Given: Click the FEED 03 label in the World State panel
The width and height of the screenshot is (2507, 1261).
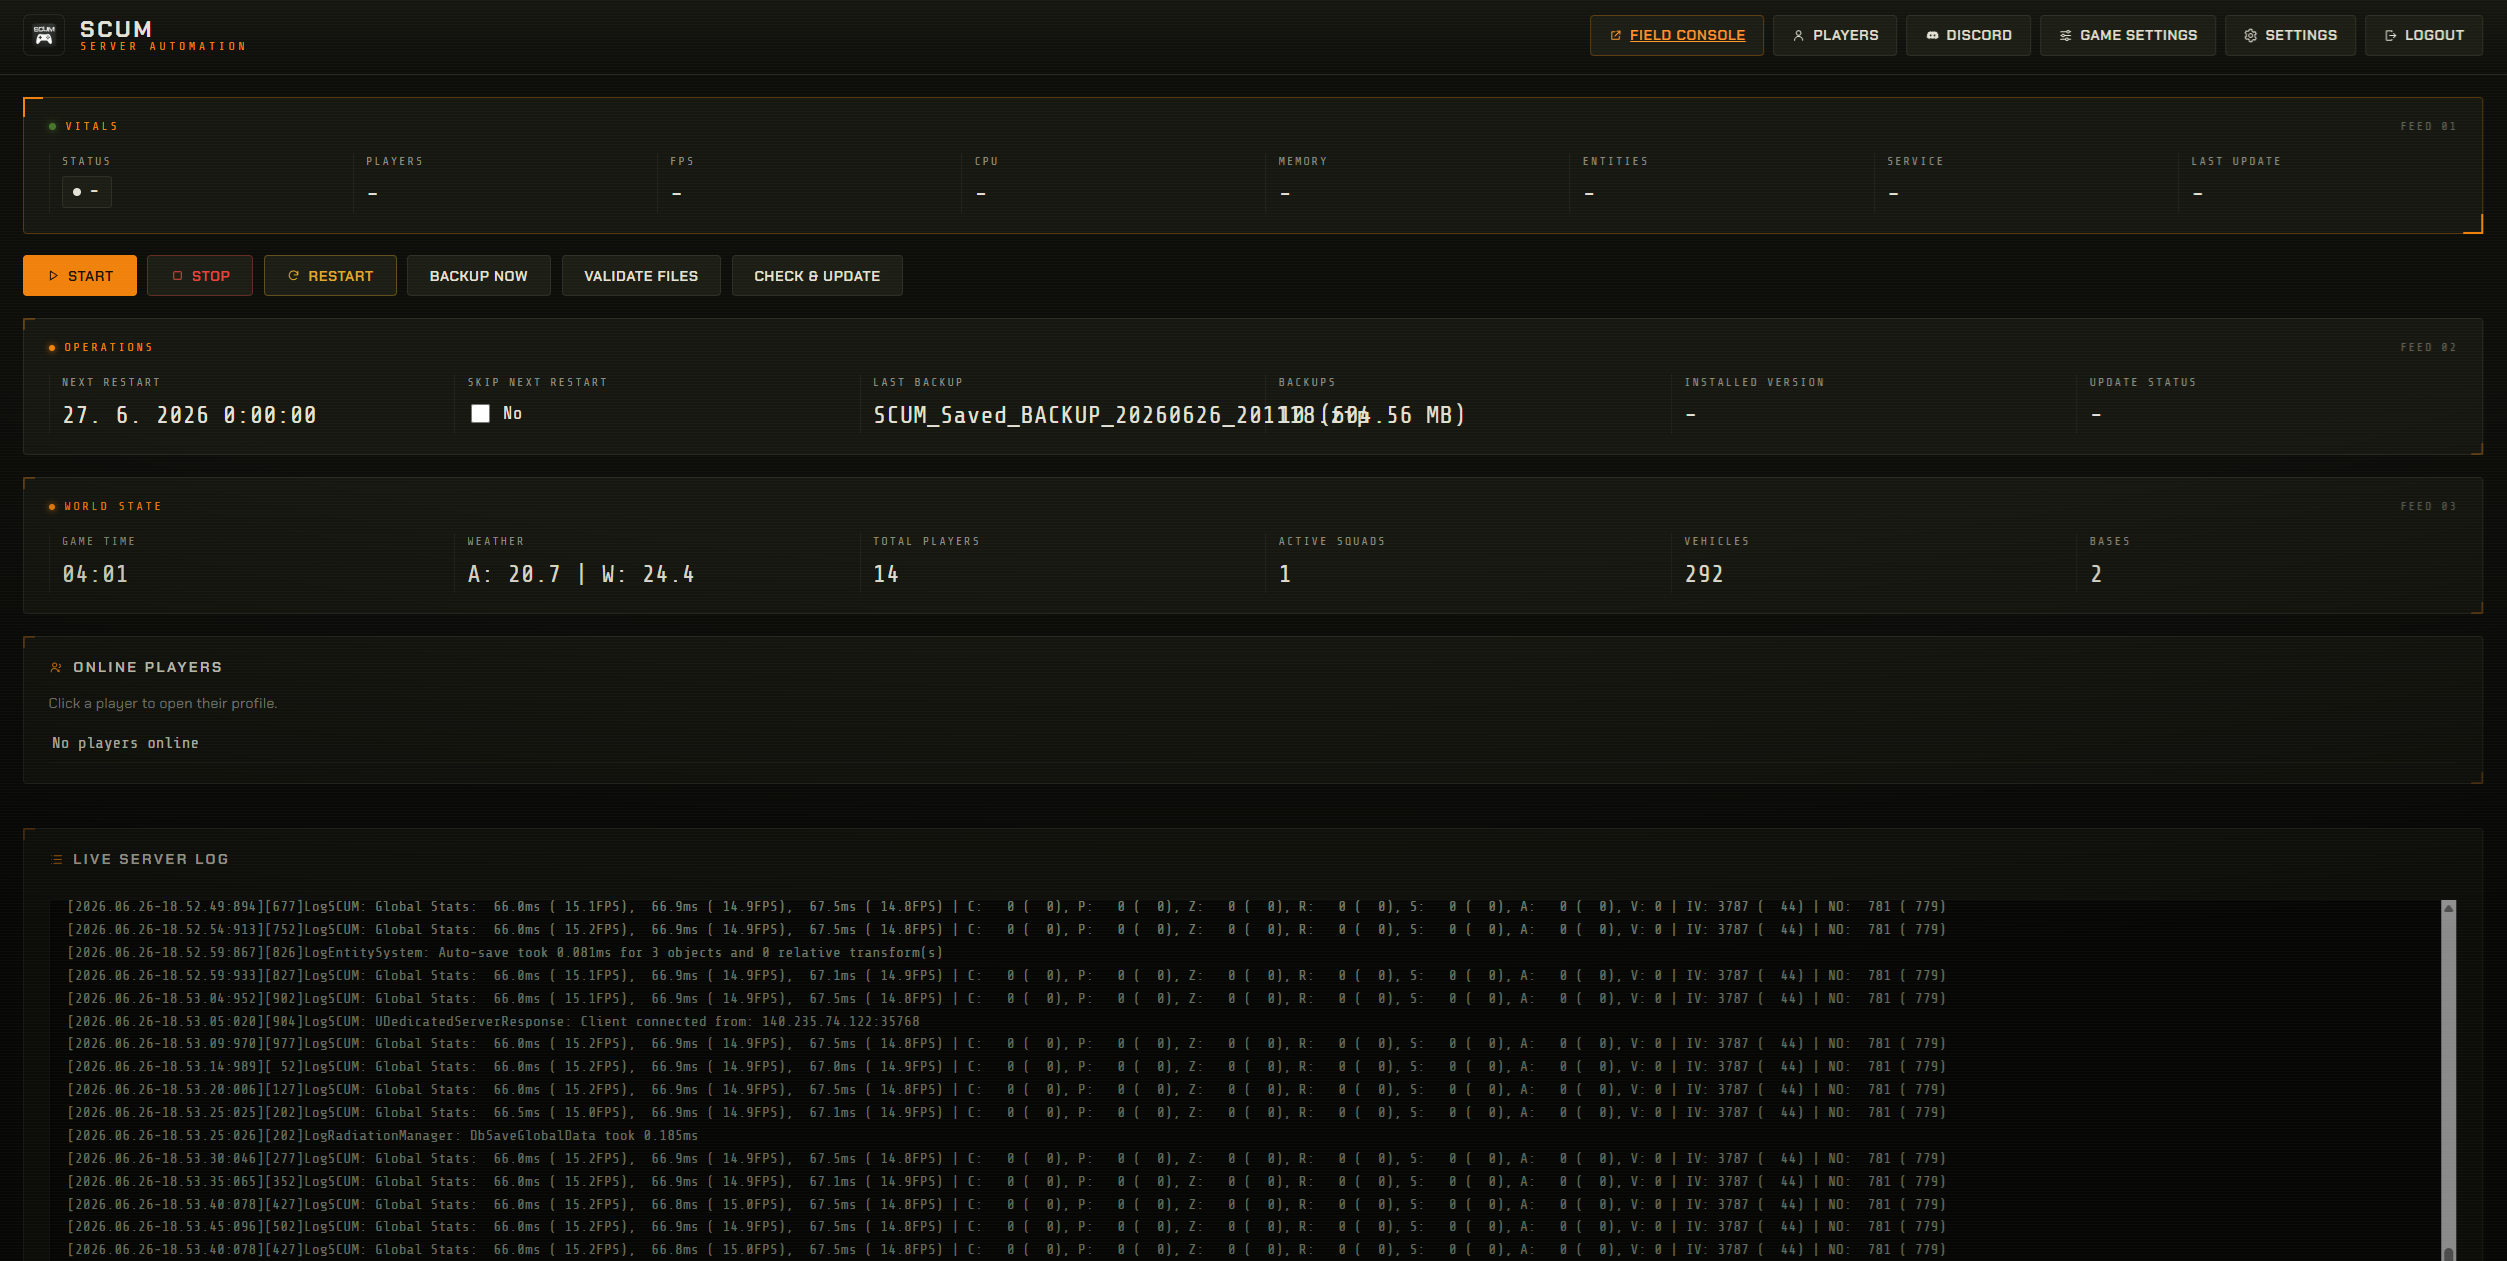Looking at the screenshot, I should tap(2428, 507).
